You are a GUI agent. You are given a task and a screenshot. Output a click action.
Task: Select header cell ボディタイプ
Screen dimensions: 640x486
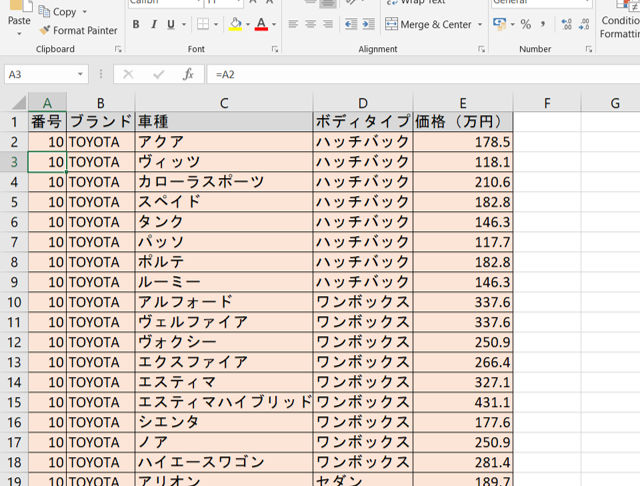pos(363,122)
